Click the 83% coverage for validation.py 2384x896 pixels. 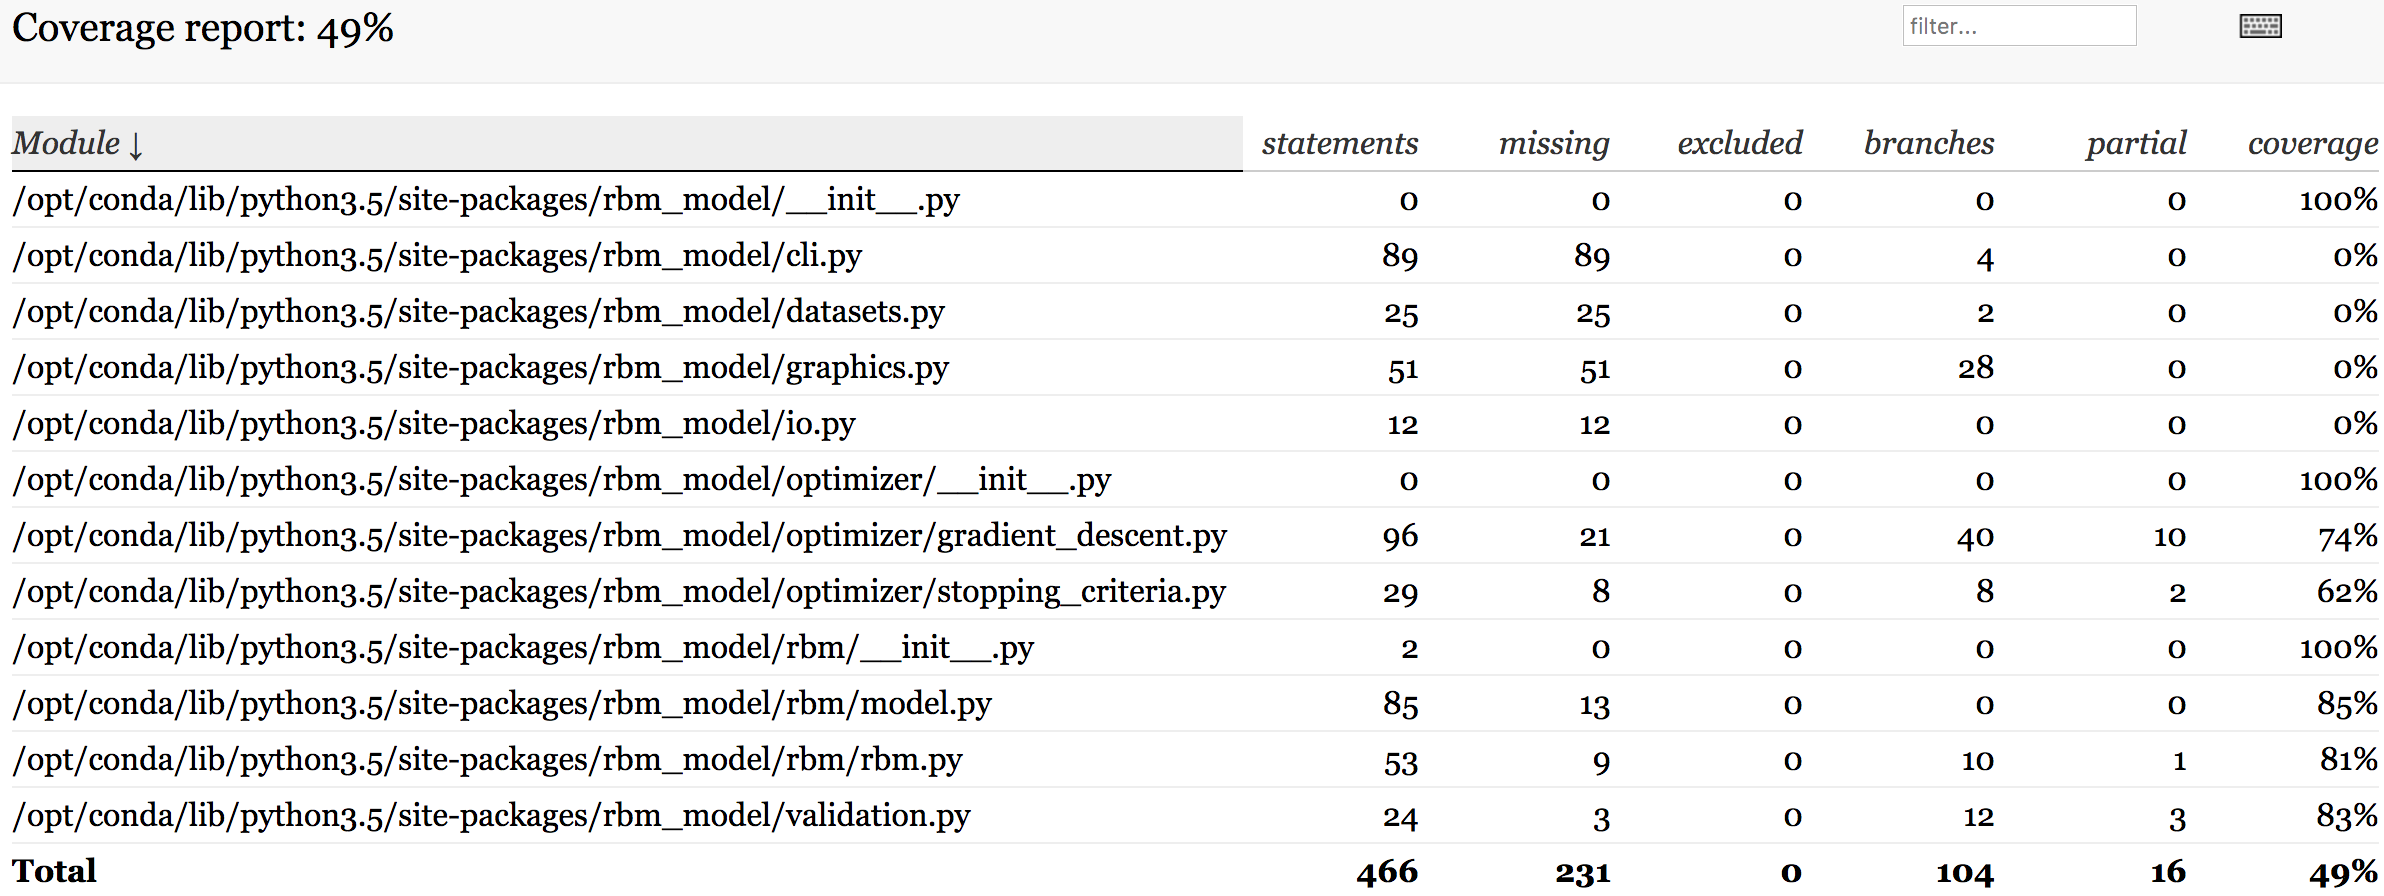[2347, 817]
